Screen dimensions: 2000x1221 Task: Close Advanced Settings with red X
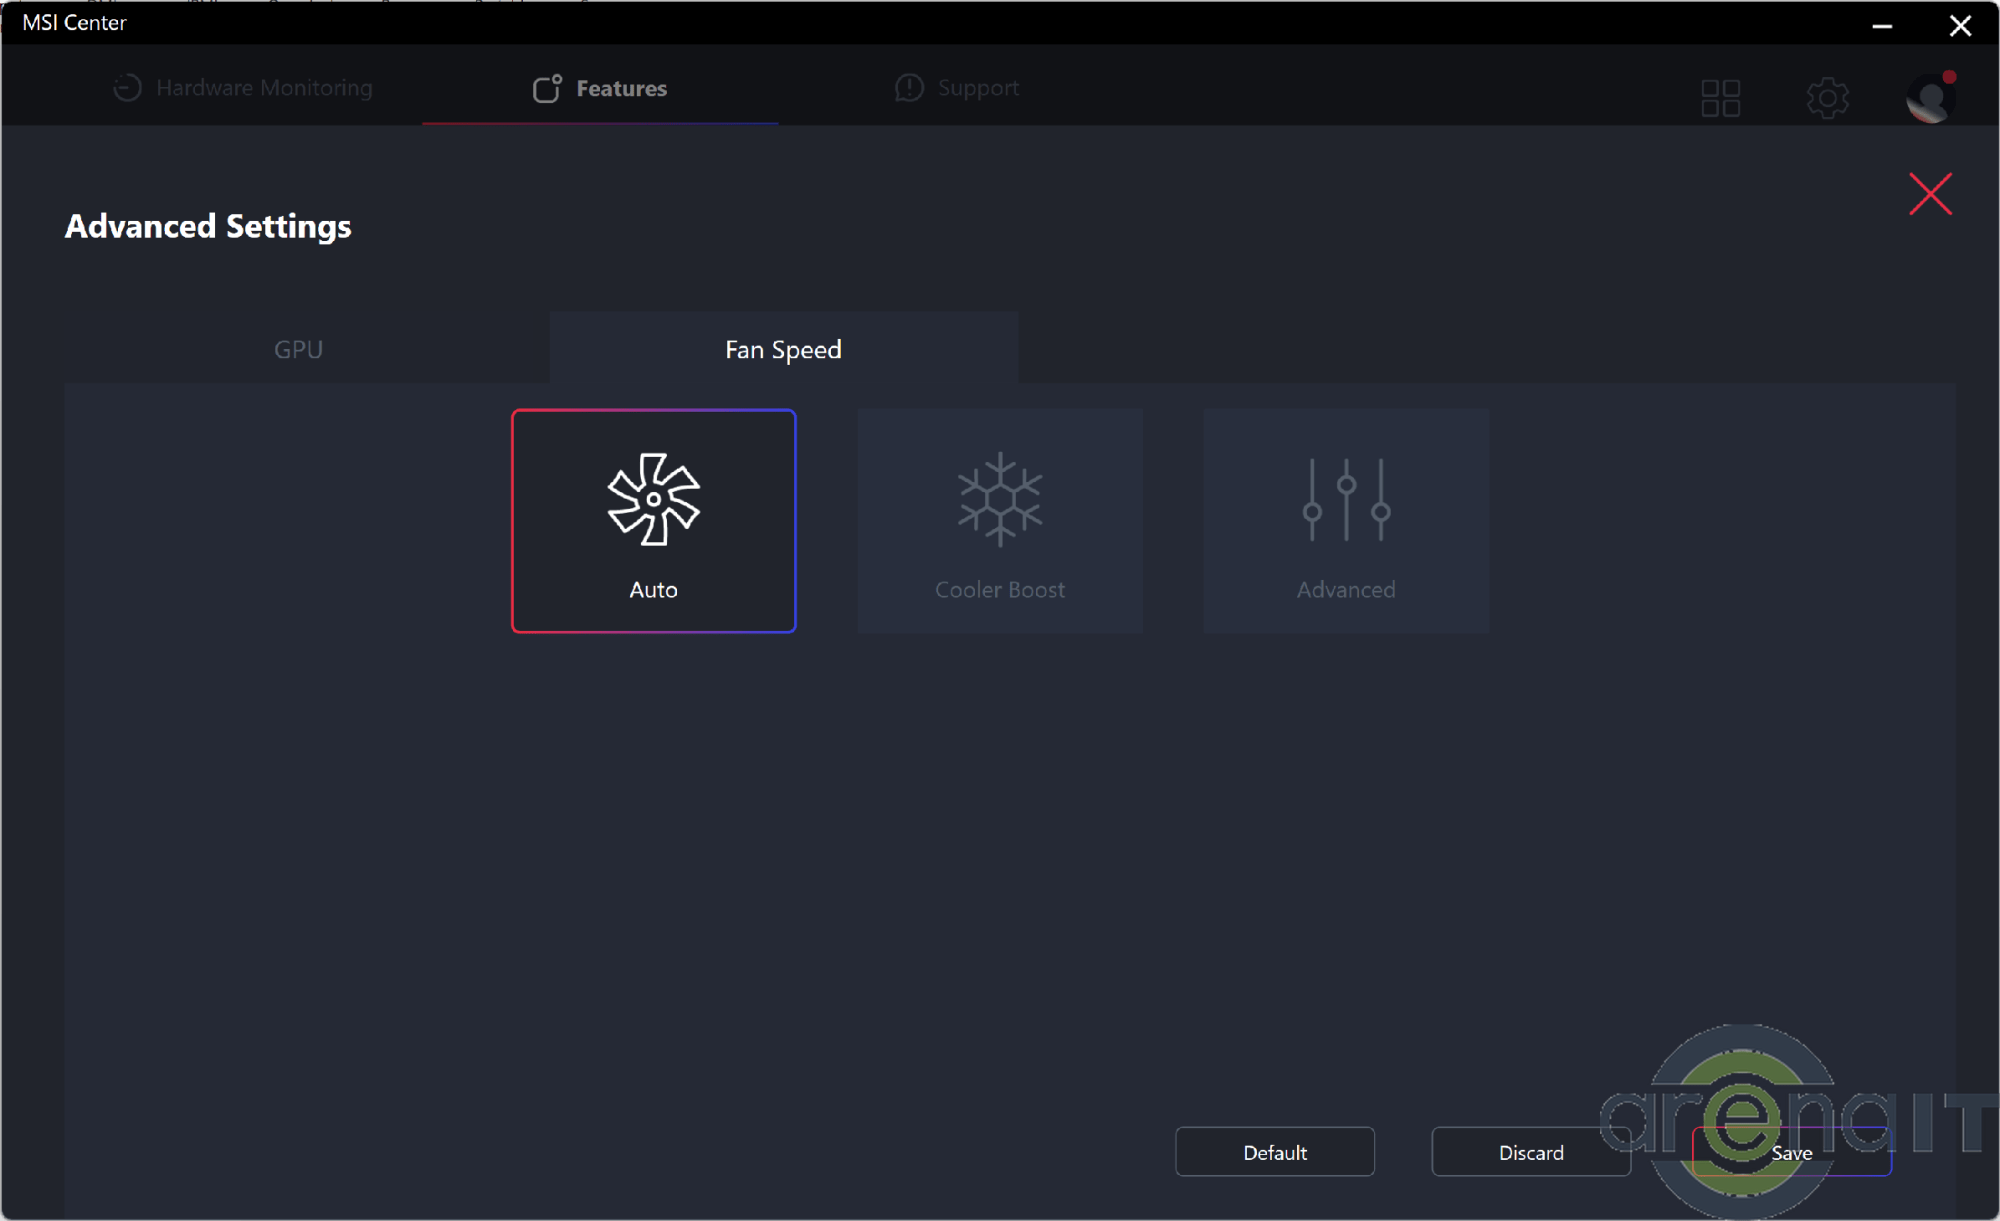click(1929, 194)
